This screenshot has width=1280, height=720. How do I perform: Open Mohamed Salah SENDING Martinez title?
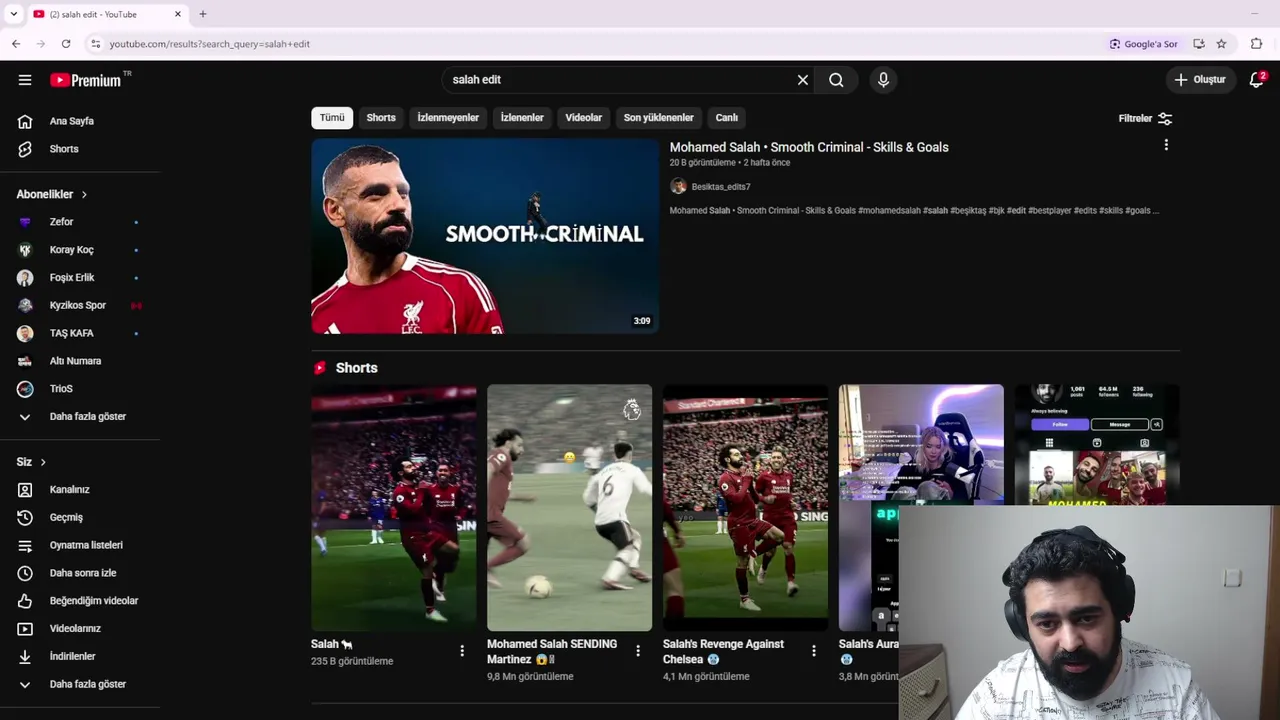tap(552, 652)
